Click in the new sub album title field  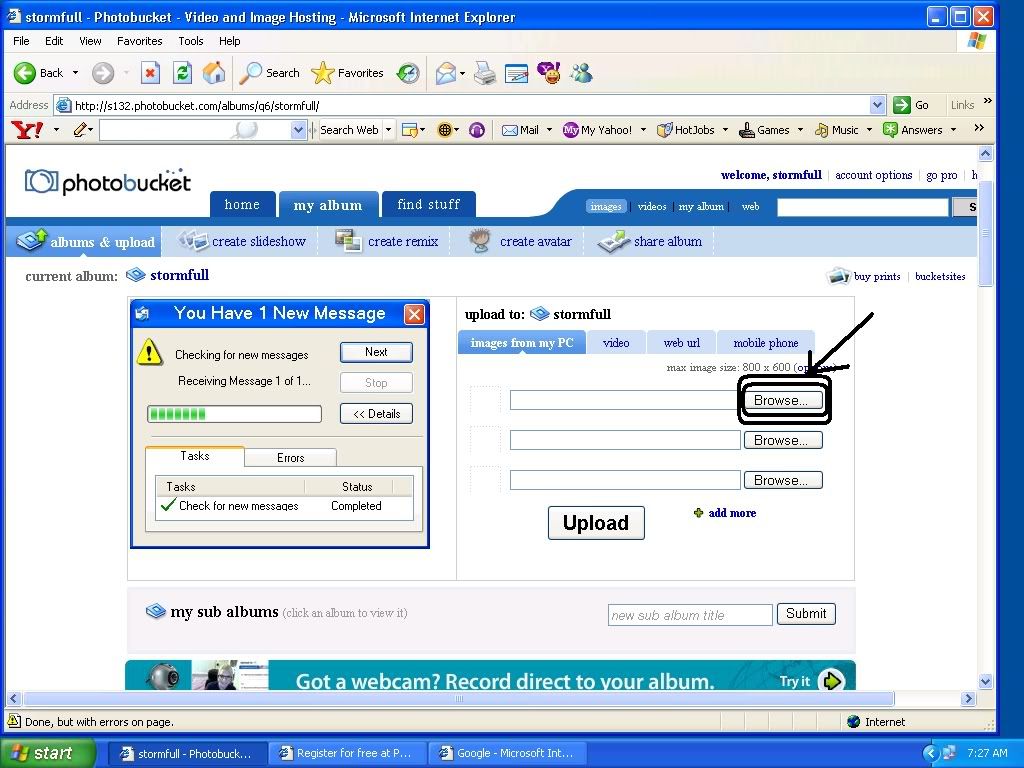690,615
